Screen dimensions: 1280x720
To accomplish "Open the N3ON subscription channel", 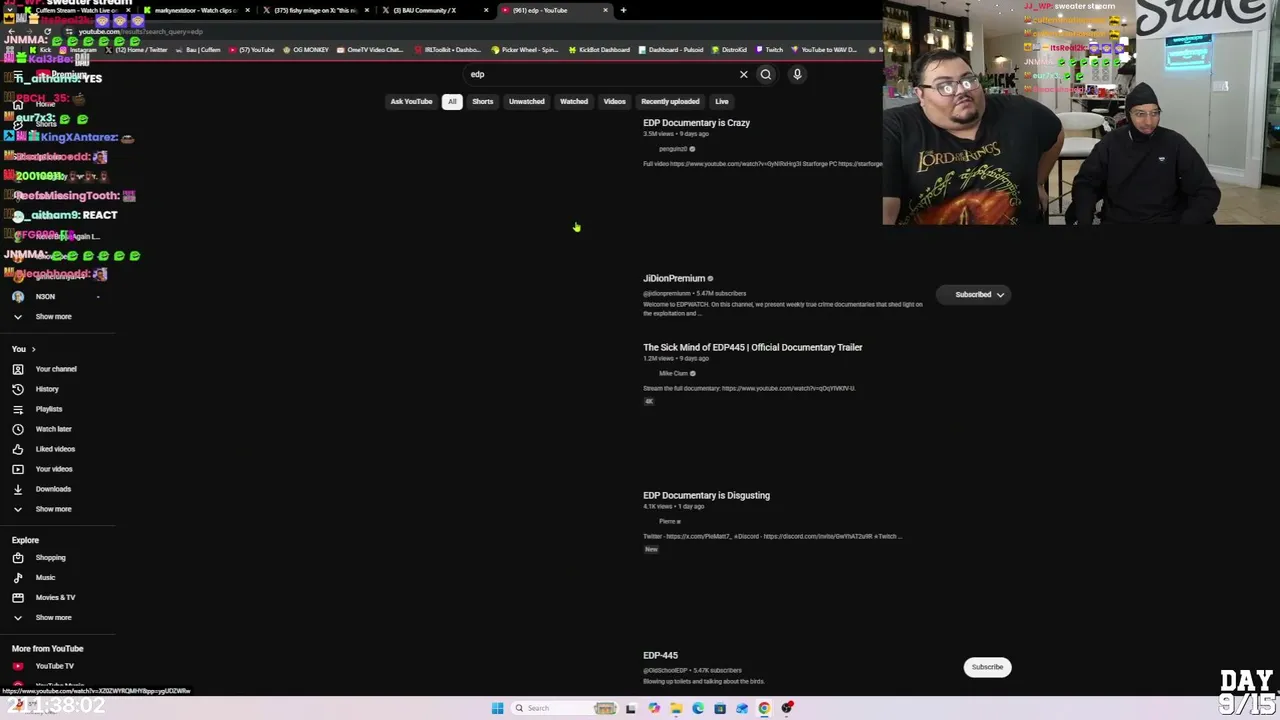I will click(57, 296).
